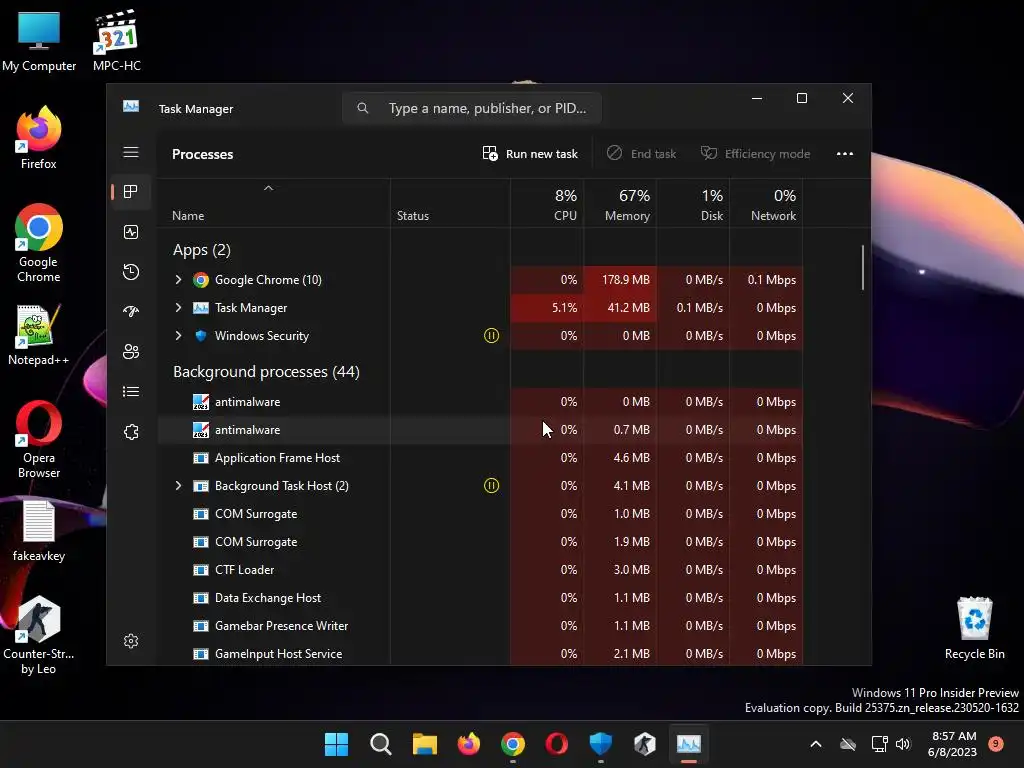Viewport: 1024px width, 768px height.
Task: Select the Data Exchange Host process
Action: coord(480,598)
